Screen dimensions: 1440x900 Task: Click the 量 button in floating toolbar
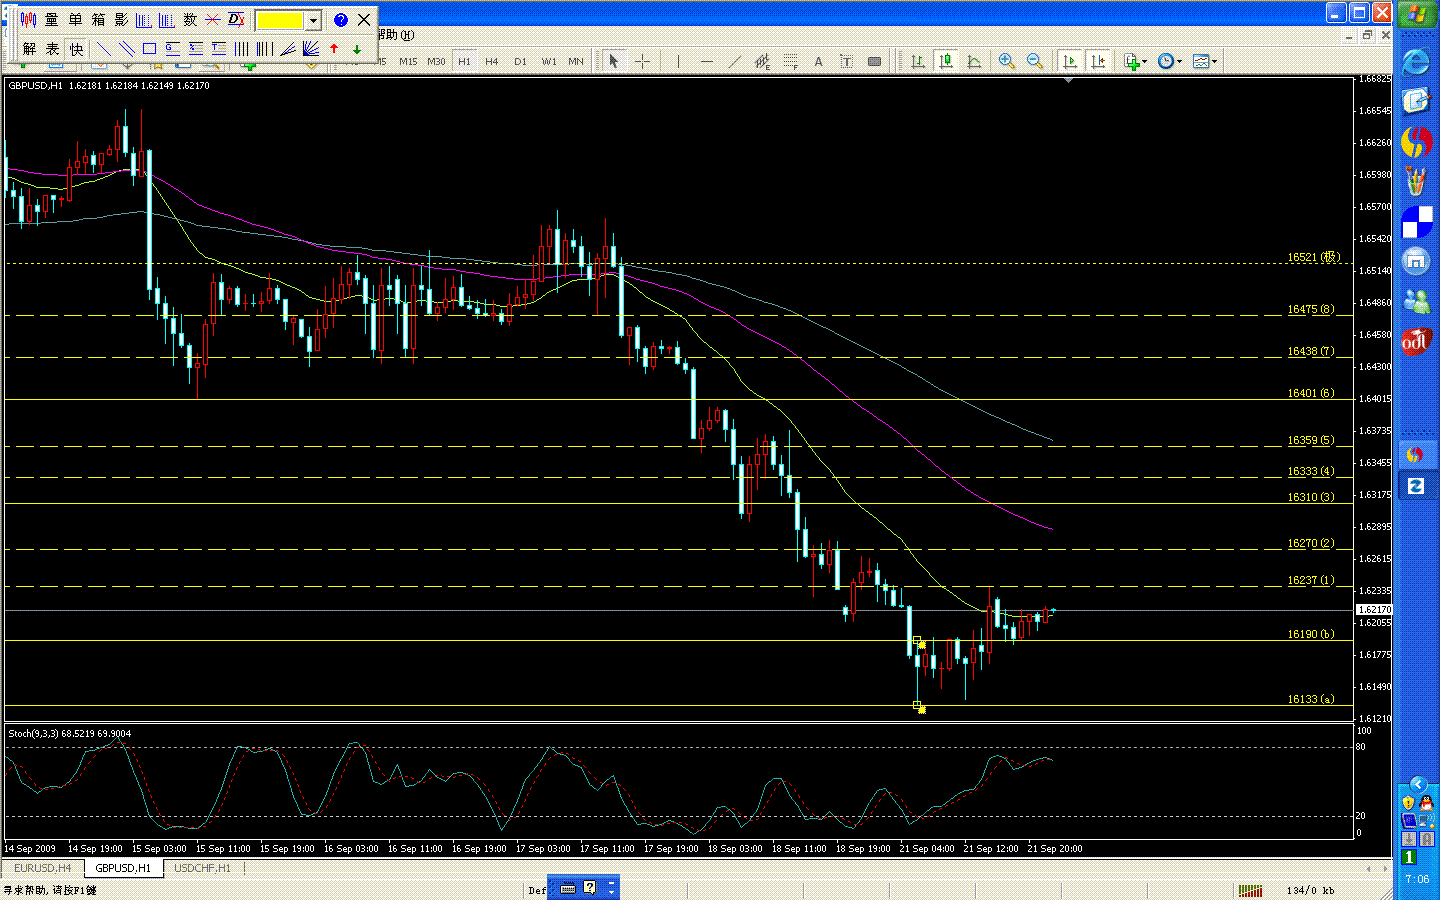click(x=51, y=20)
